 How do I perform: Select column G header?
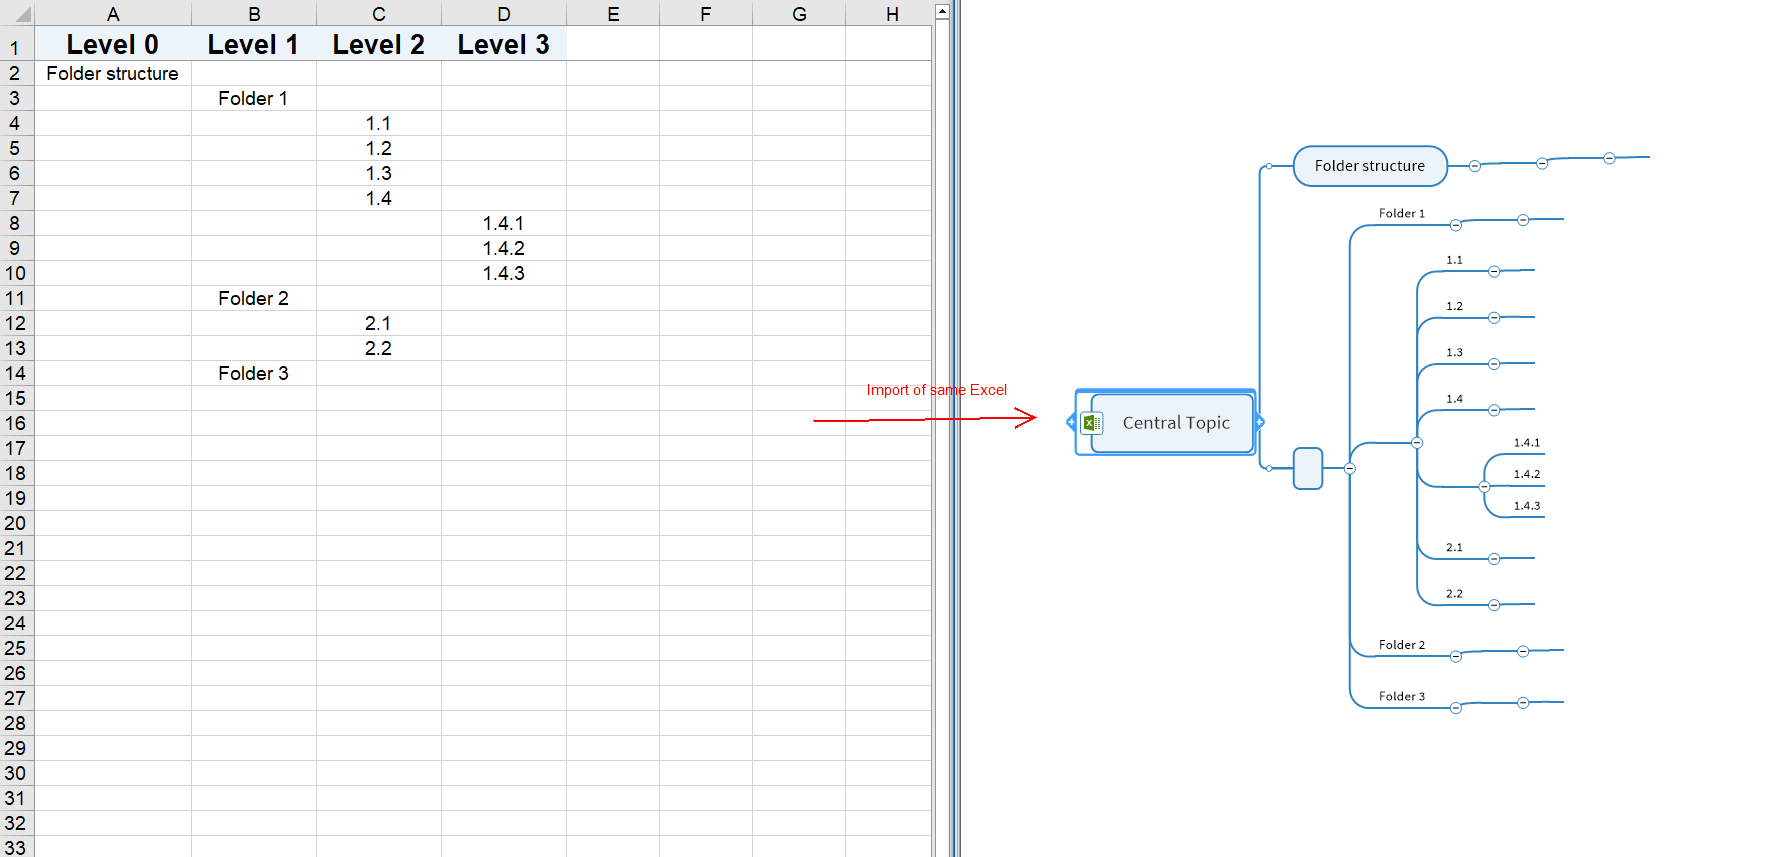799,13
